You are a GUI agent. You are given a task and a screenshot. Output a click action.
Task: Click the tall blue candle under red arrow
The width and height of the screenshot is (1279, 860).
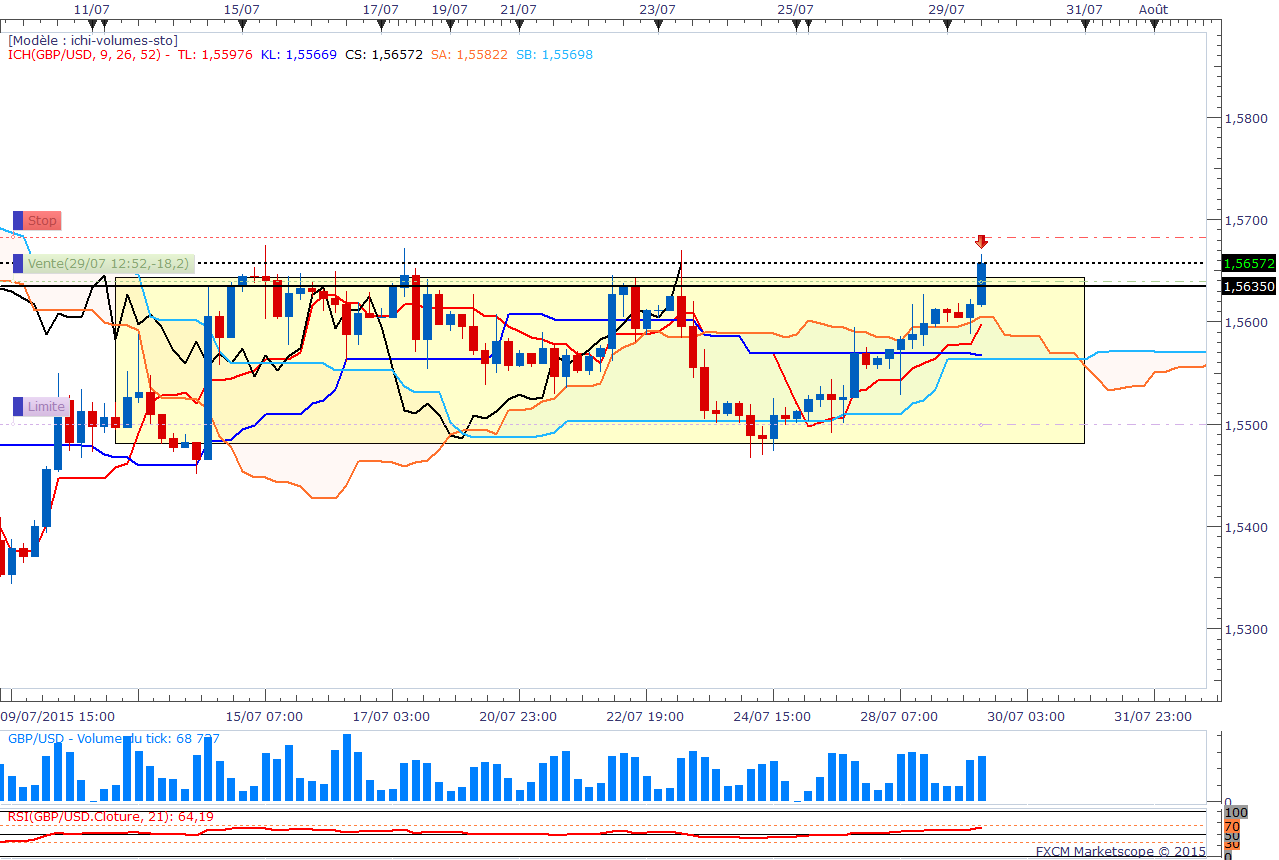pyautogui.click(x=982, y=284)
